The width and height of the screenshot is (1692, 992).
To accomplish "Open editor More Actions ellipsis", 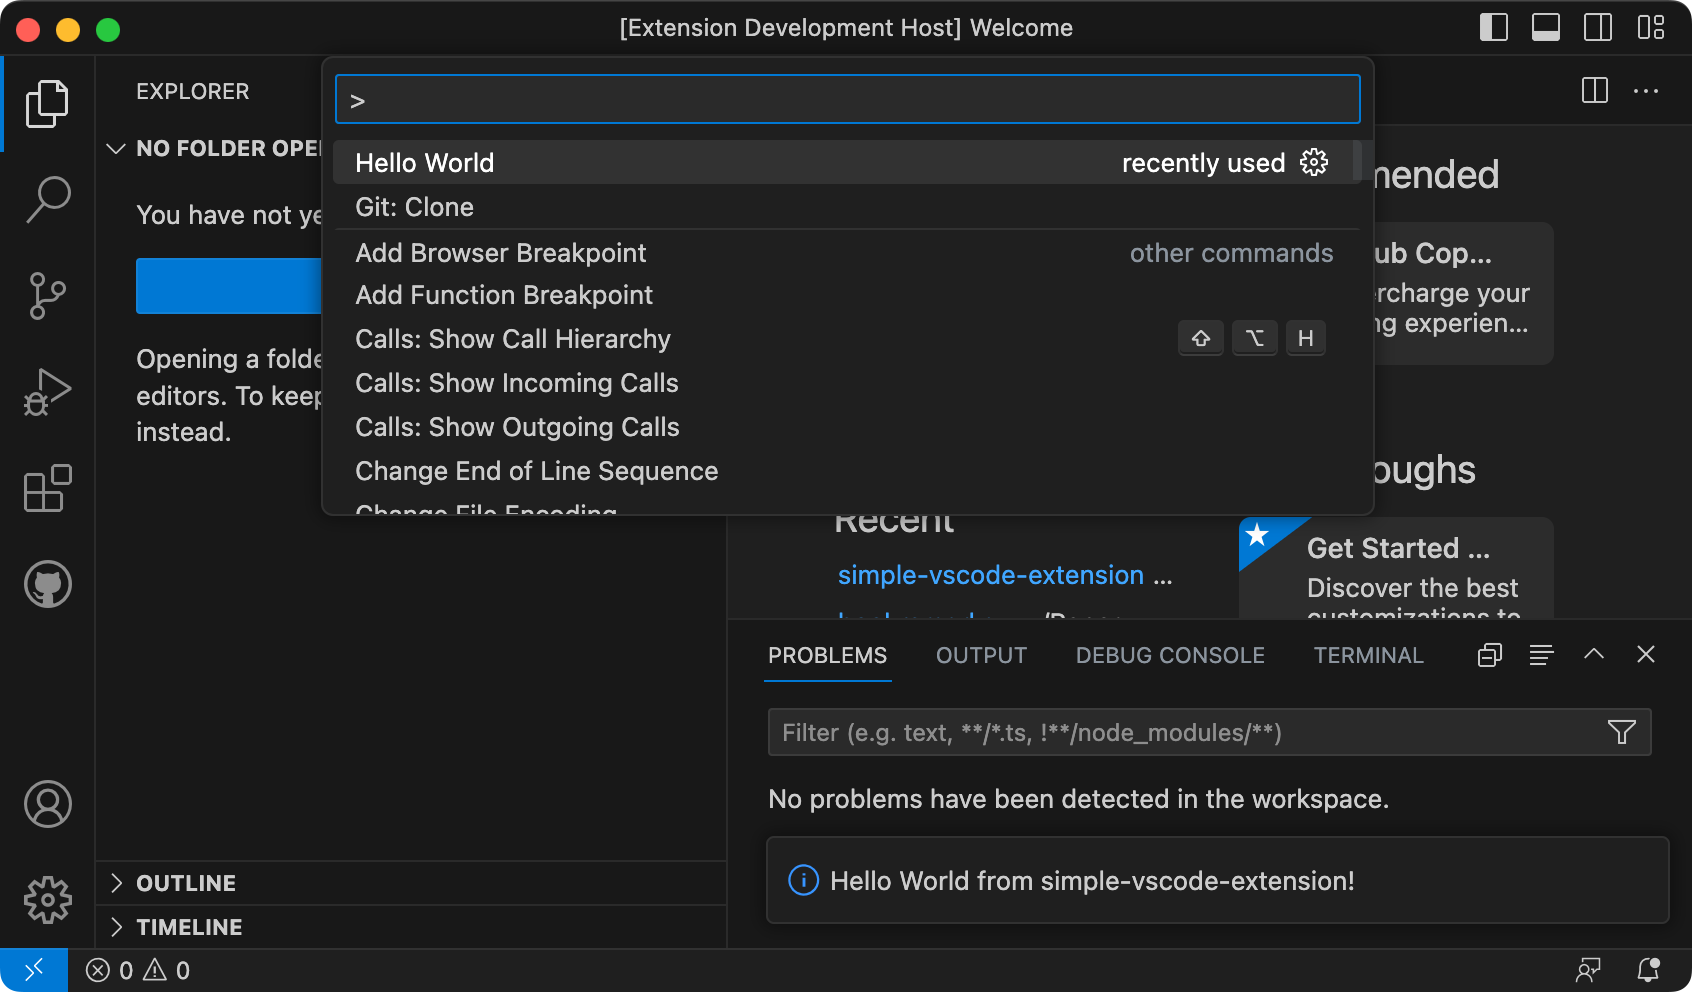I will [1646, 90].
